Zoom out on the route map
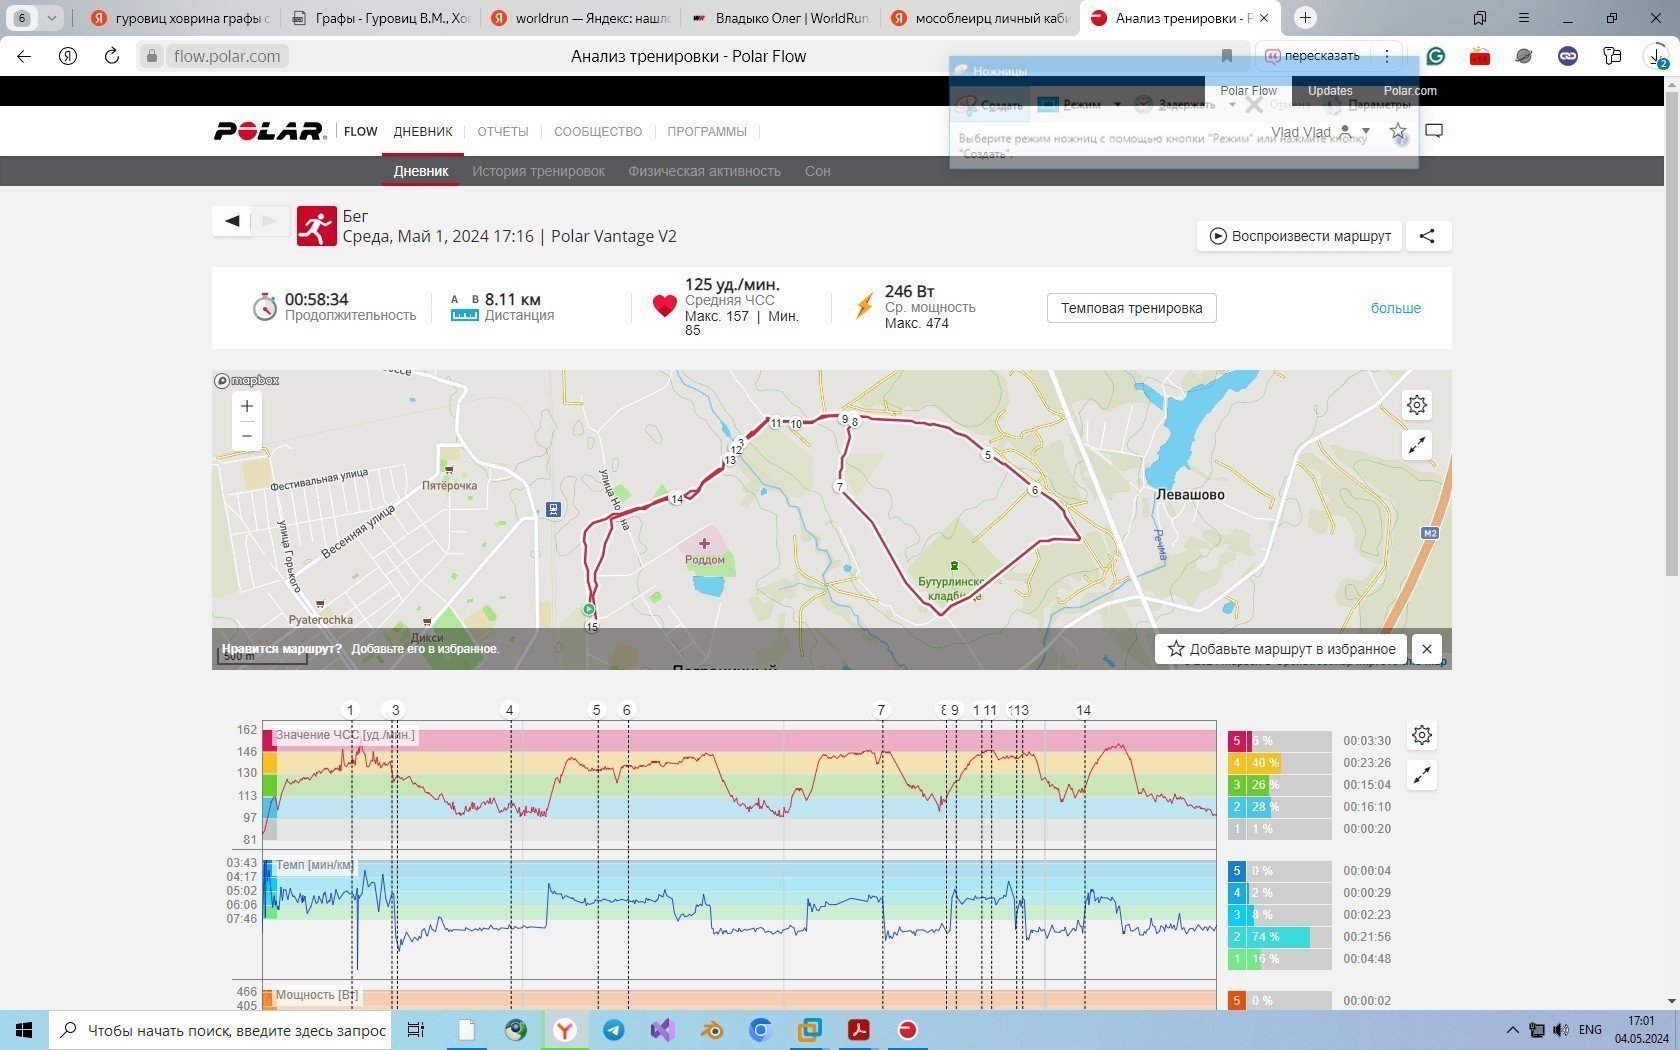1680x1050 pixels. pos(247,436)
